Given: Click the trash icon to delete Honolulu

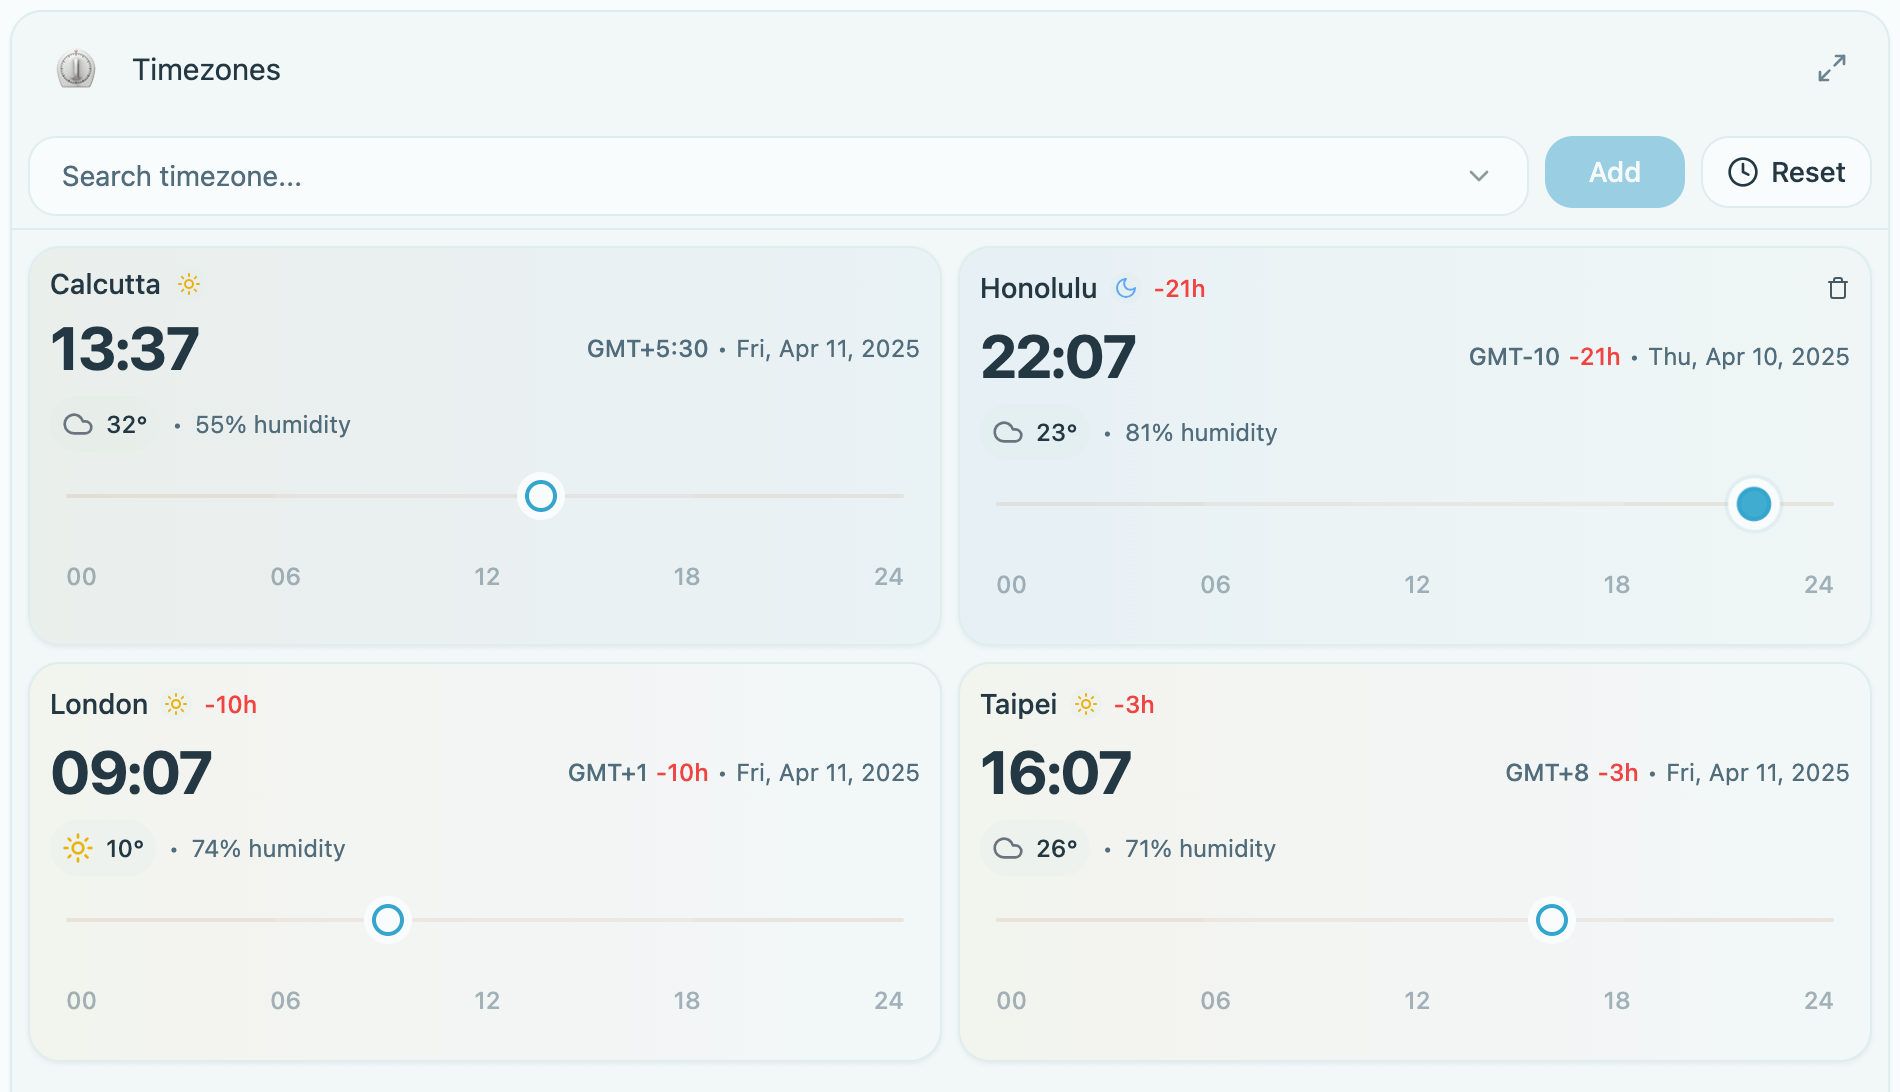Looking at the screenshot, I should coord(1837,288).
